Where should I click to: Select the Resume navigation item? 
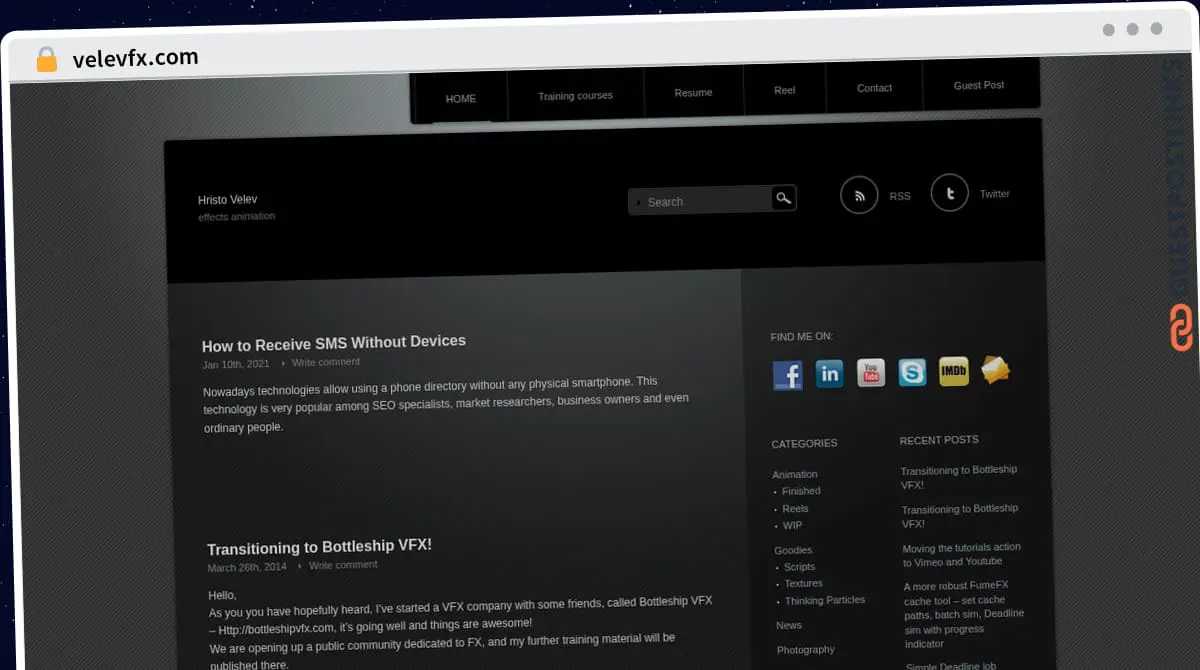pos(693,92)
